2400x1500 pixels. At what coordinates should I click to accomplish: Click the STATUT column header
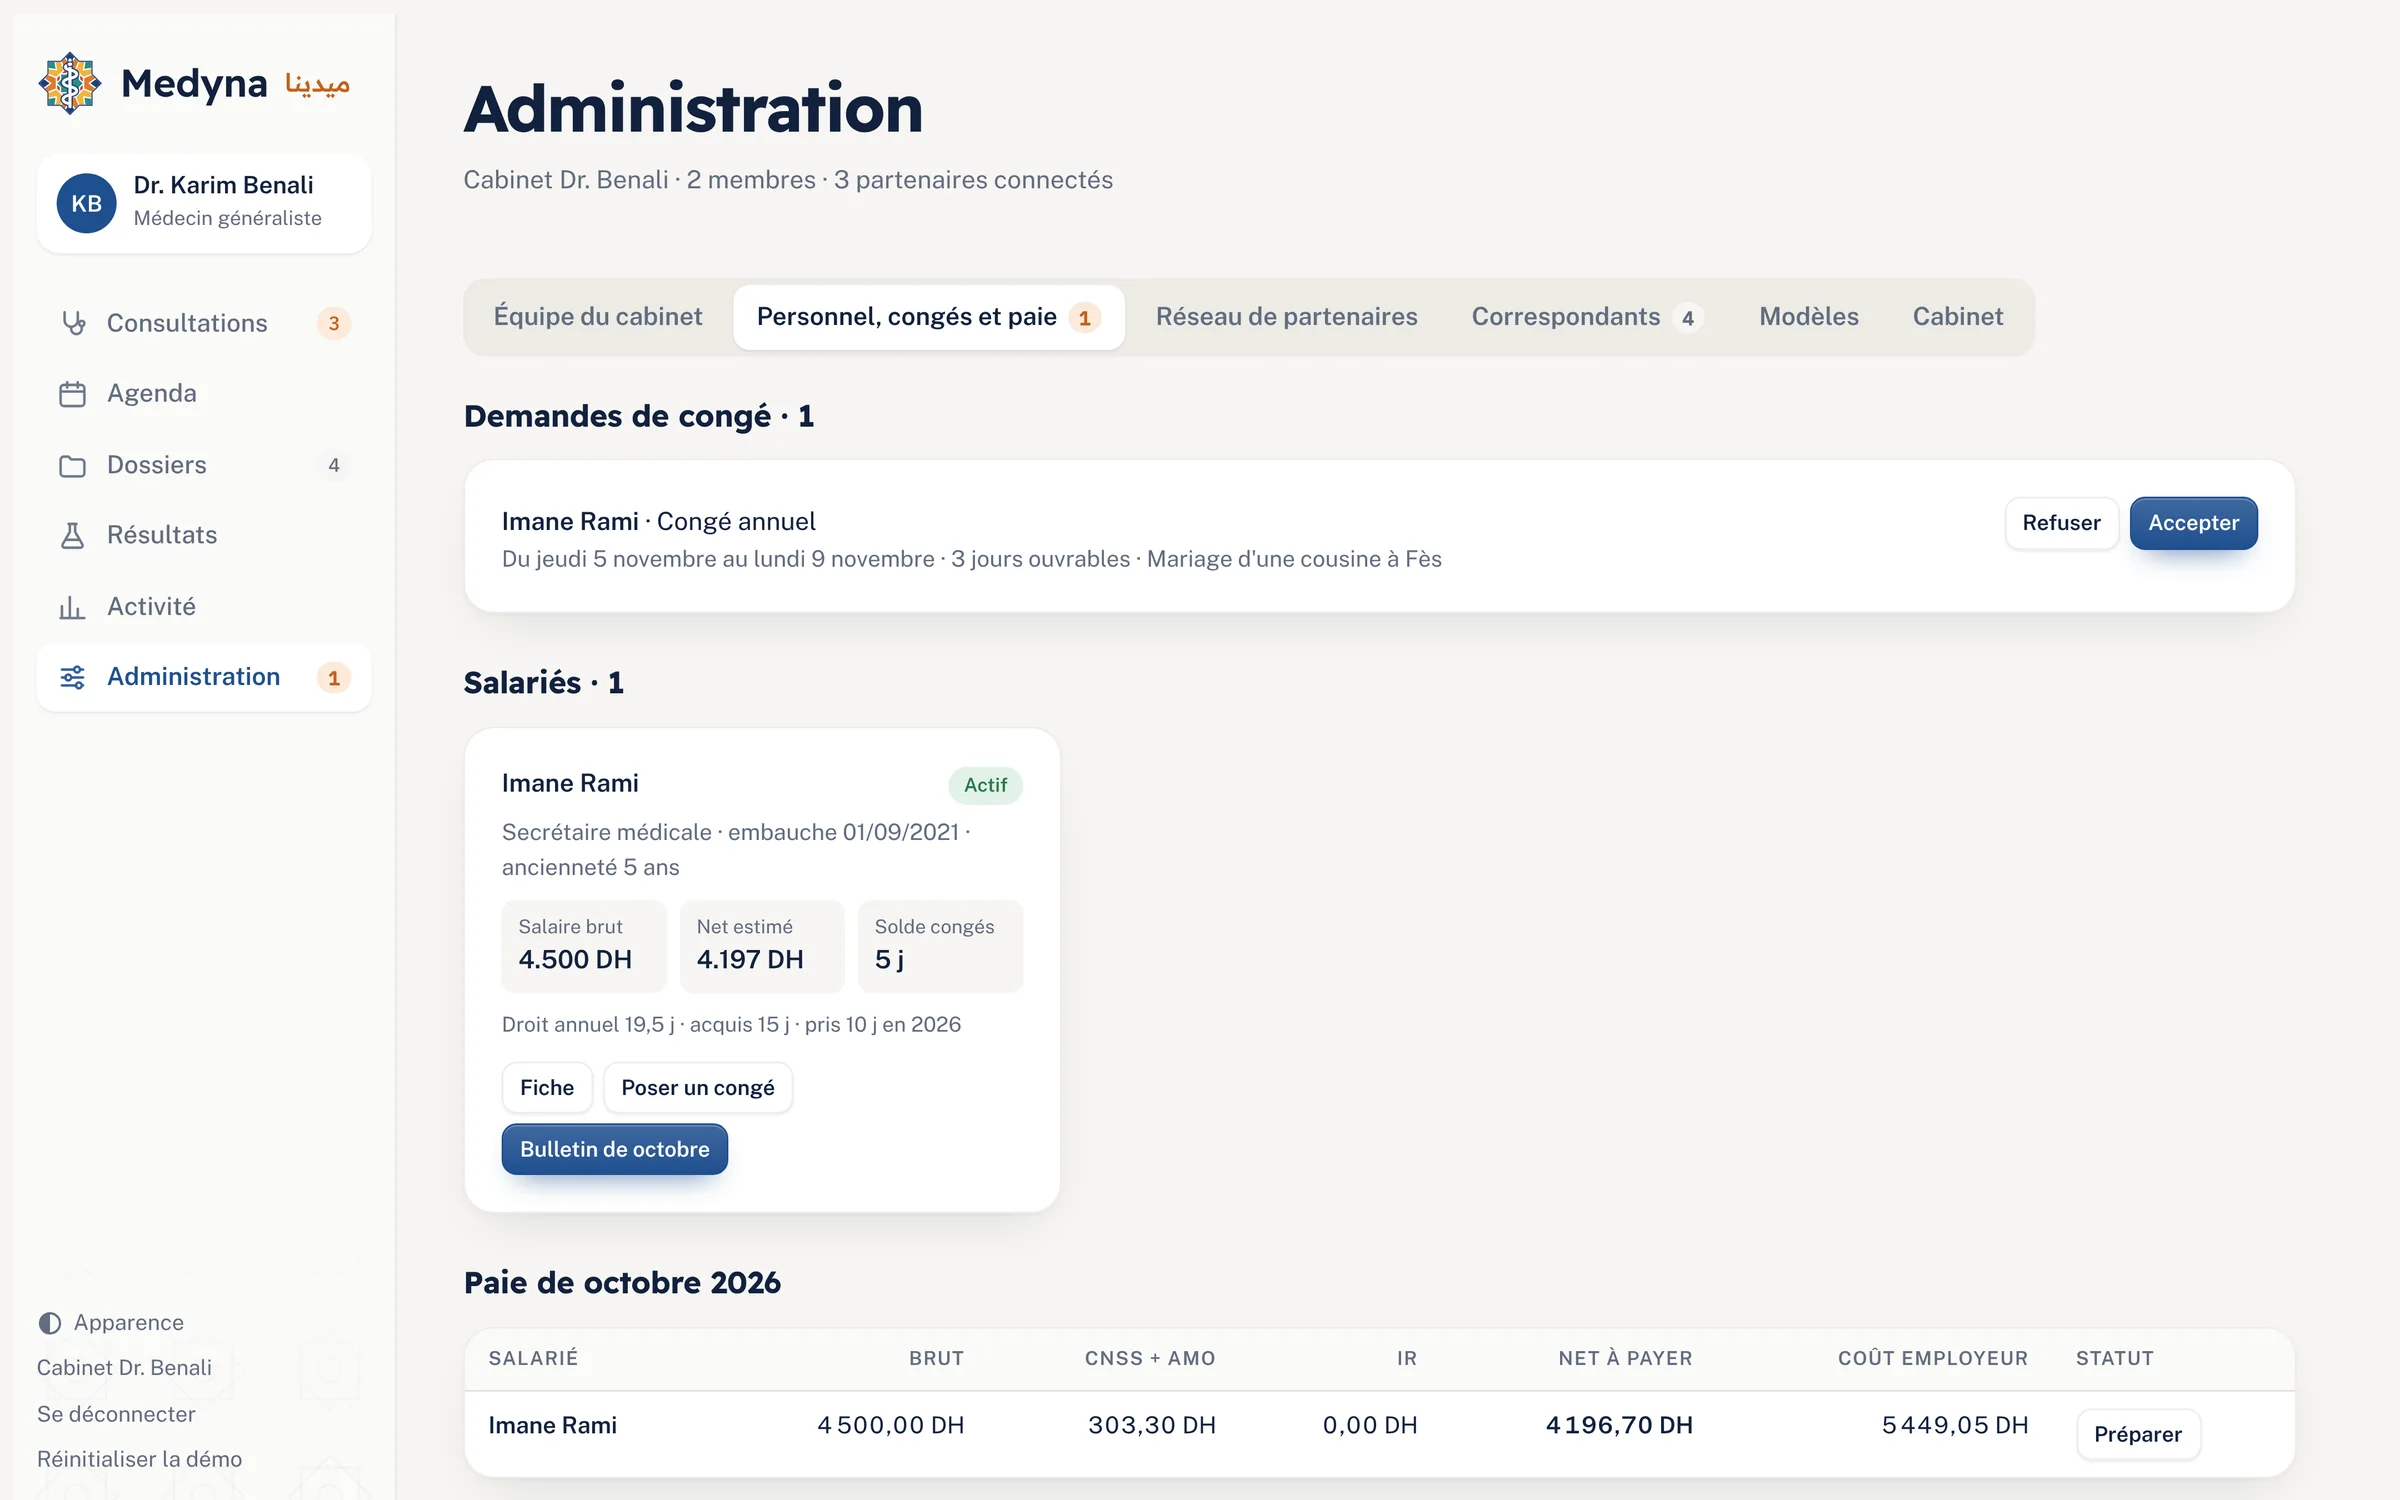[2114, 1358]
